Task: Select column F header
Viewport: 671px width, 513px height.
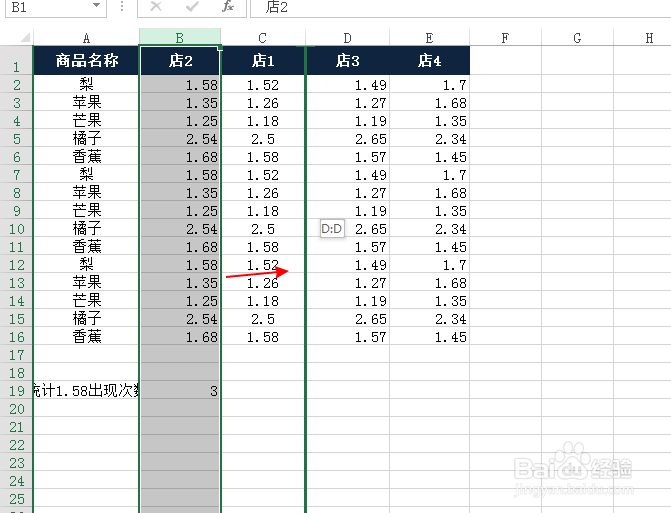Action: pos(505,38)
